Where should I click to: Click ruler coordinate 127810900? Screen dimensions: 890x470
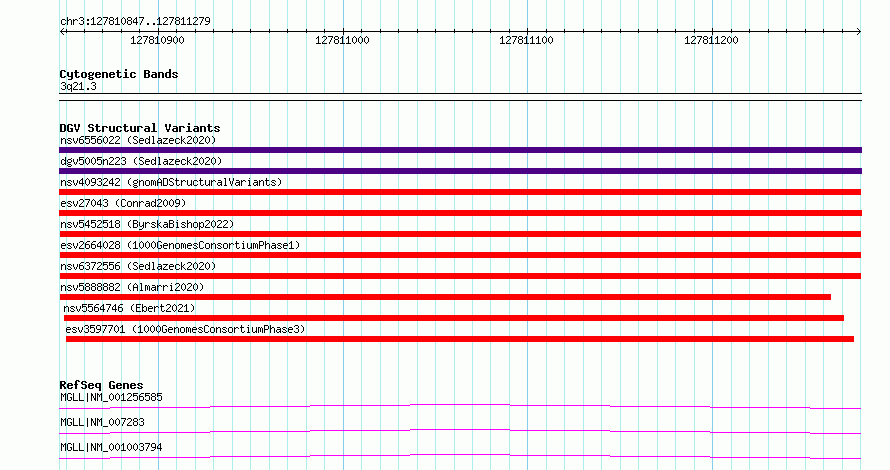pyautogui.click(x=157, y=40)
